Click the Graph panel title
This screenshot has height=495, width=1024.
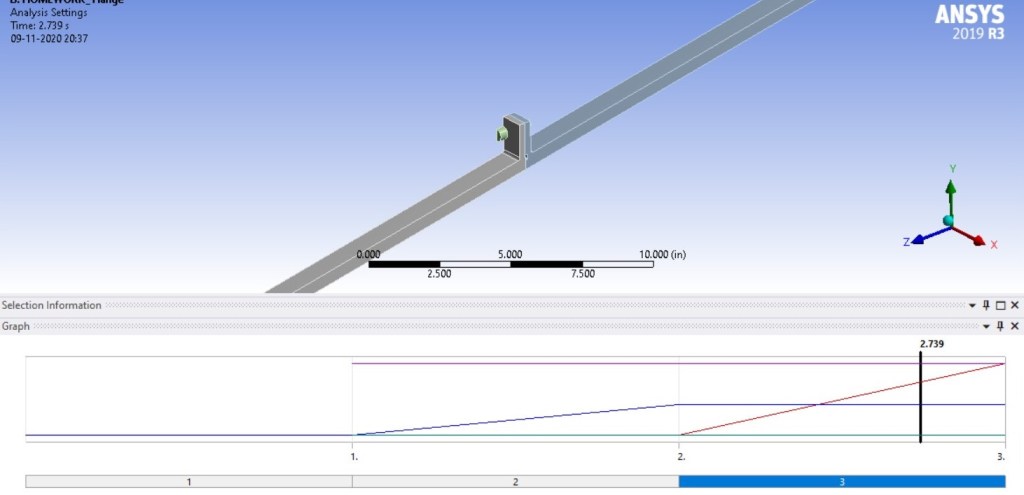click(16, 326)
